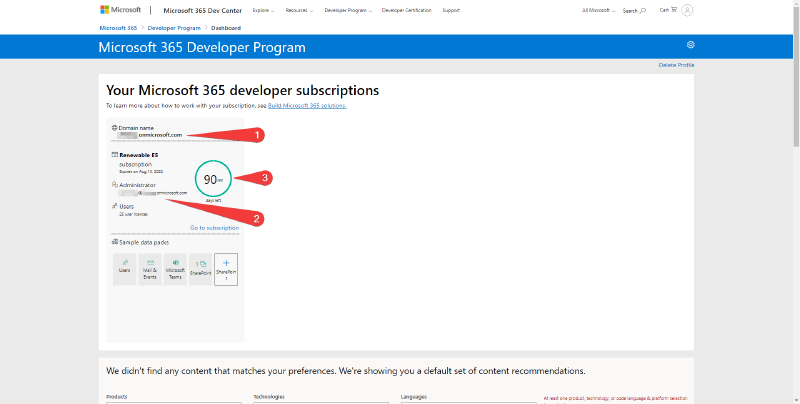Image resolution: width=800 pixels, height=404 pixels.
Task: Open the Developer Certification menu item
Action: click(x=406, y=10)
